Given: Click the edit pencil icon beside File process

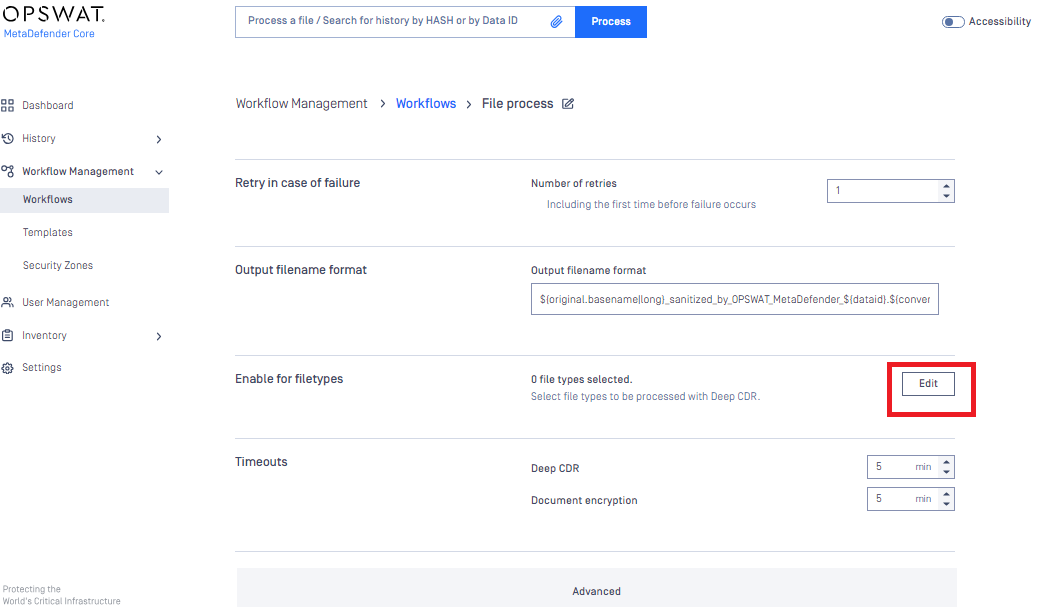Looking at the screenshot, I should [568, 104].
